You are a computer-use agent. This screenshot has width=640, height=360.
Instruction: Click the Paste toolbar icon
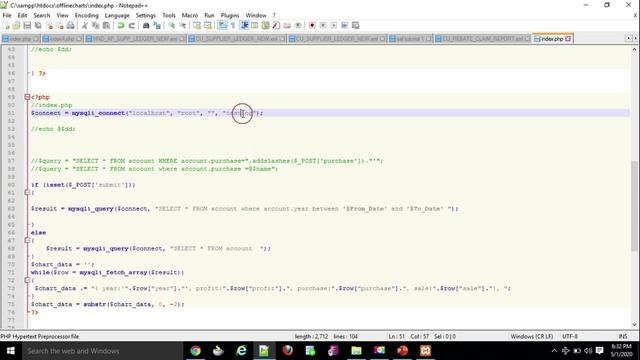pyautogui.click(x=106, y=26)
